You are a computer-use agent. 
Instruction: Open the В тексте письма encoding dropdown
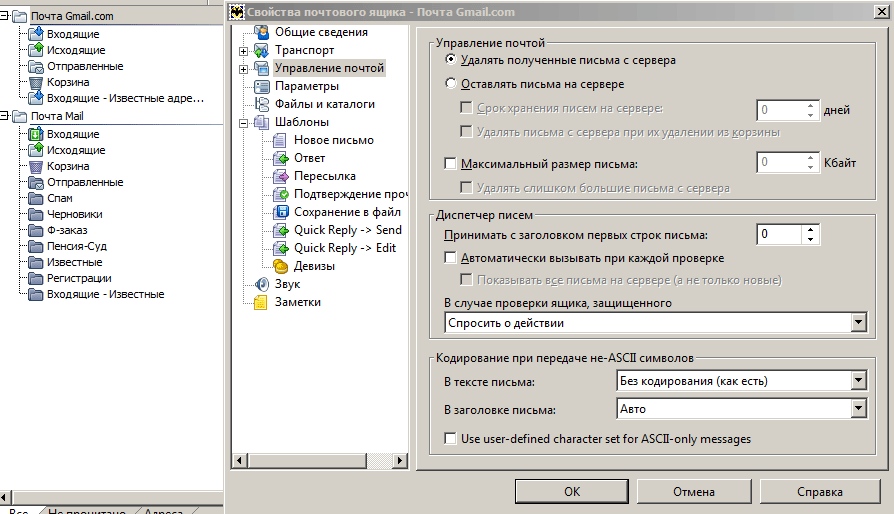coord(859,380)
